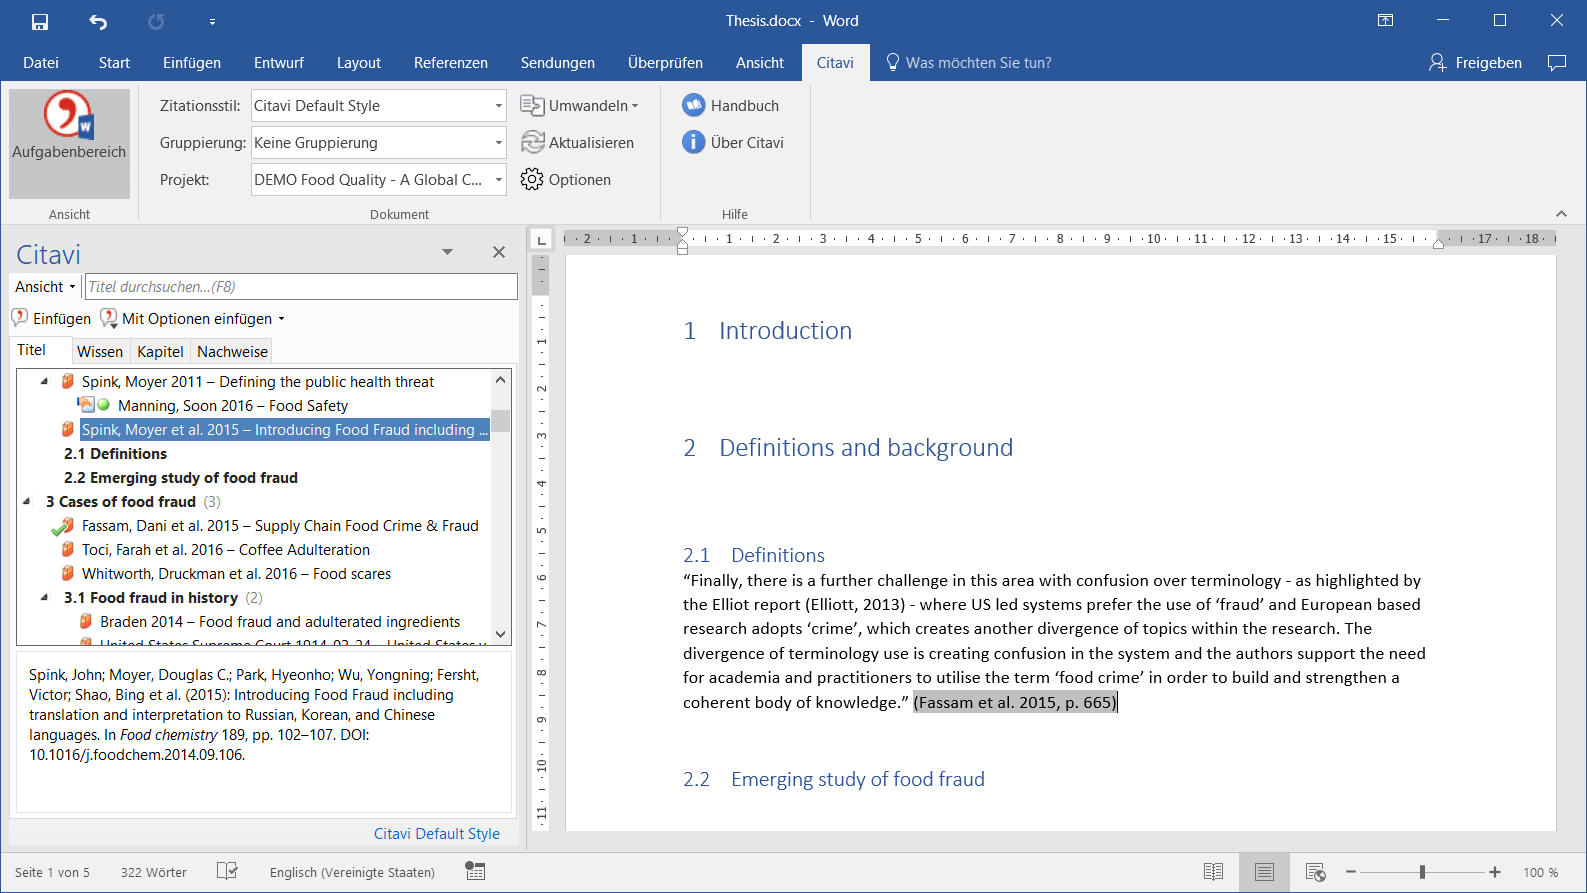This screenshot has width=1587, height=893.
Task: Collapse the Spink, Moyer 2011 tree node
Action: (x=44, y=382)
